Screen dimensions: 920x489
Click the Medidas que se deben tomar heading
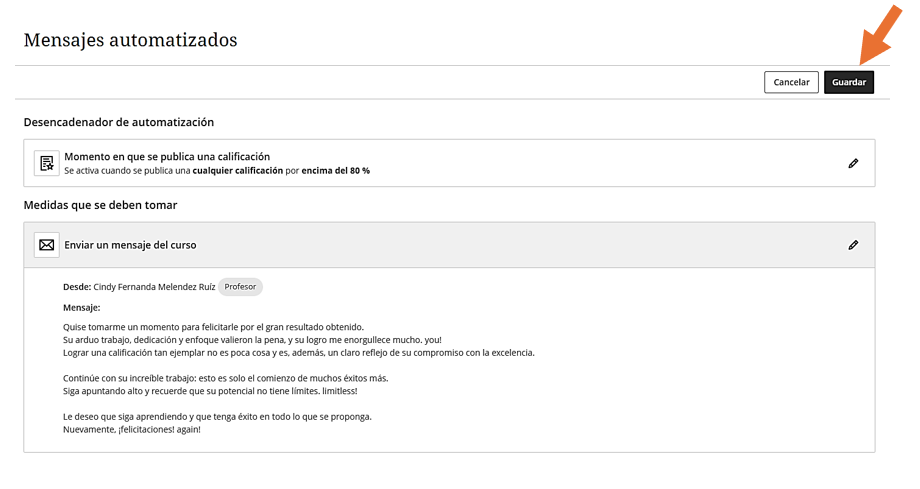coord(100,205)
